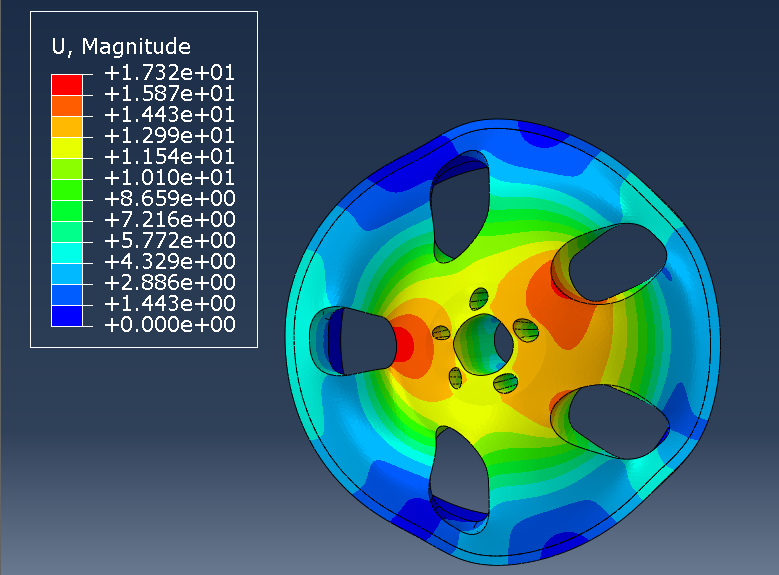This screenshot has height=575, width=779.
Task: Click legend value +7.216e+00
Action: click(x=169, y=219)
